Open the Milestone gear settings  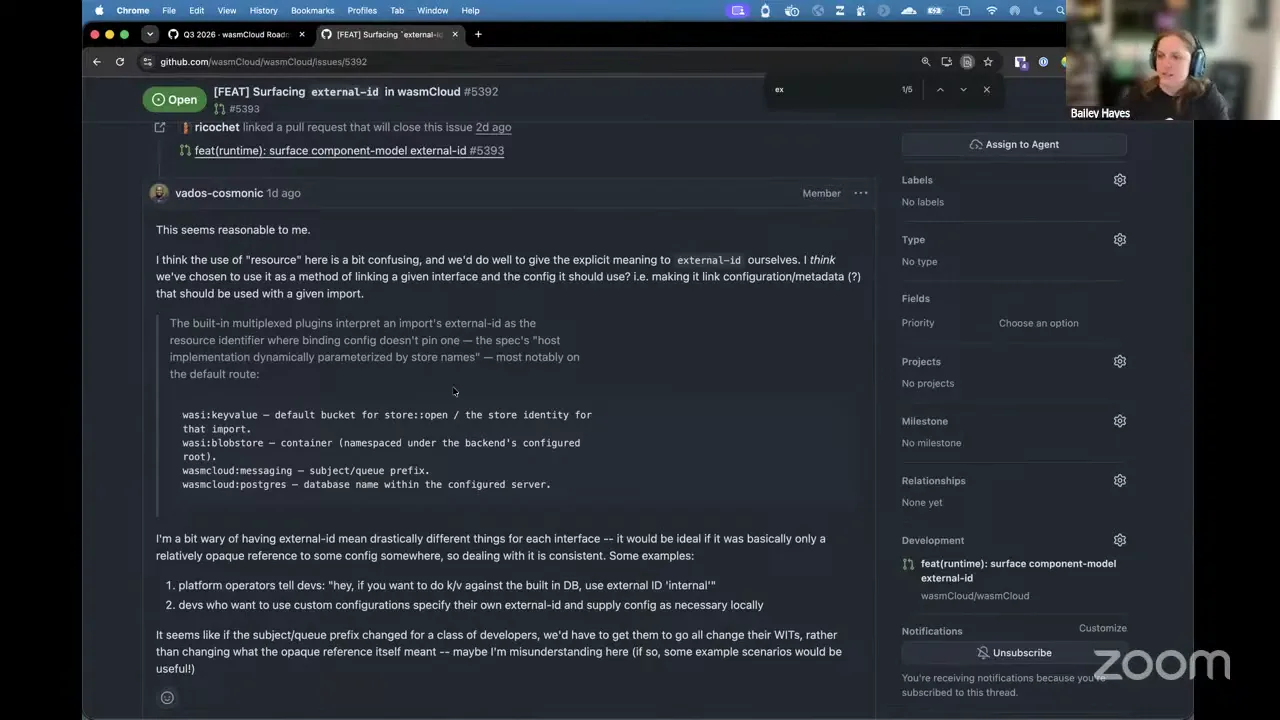(1120, 421)
